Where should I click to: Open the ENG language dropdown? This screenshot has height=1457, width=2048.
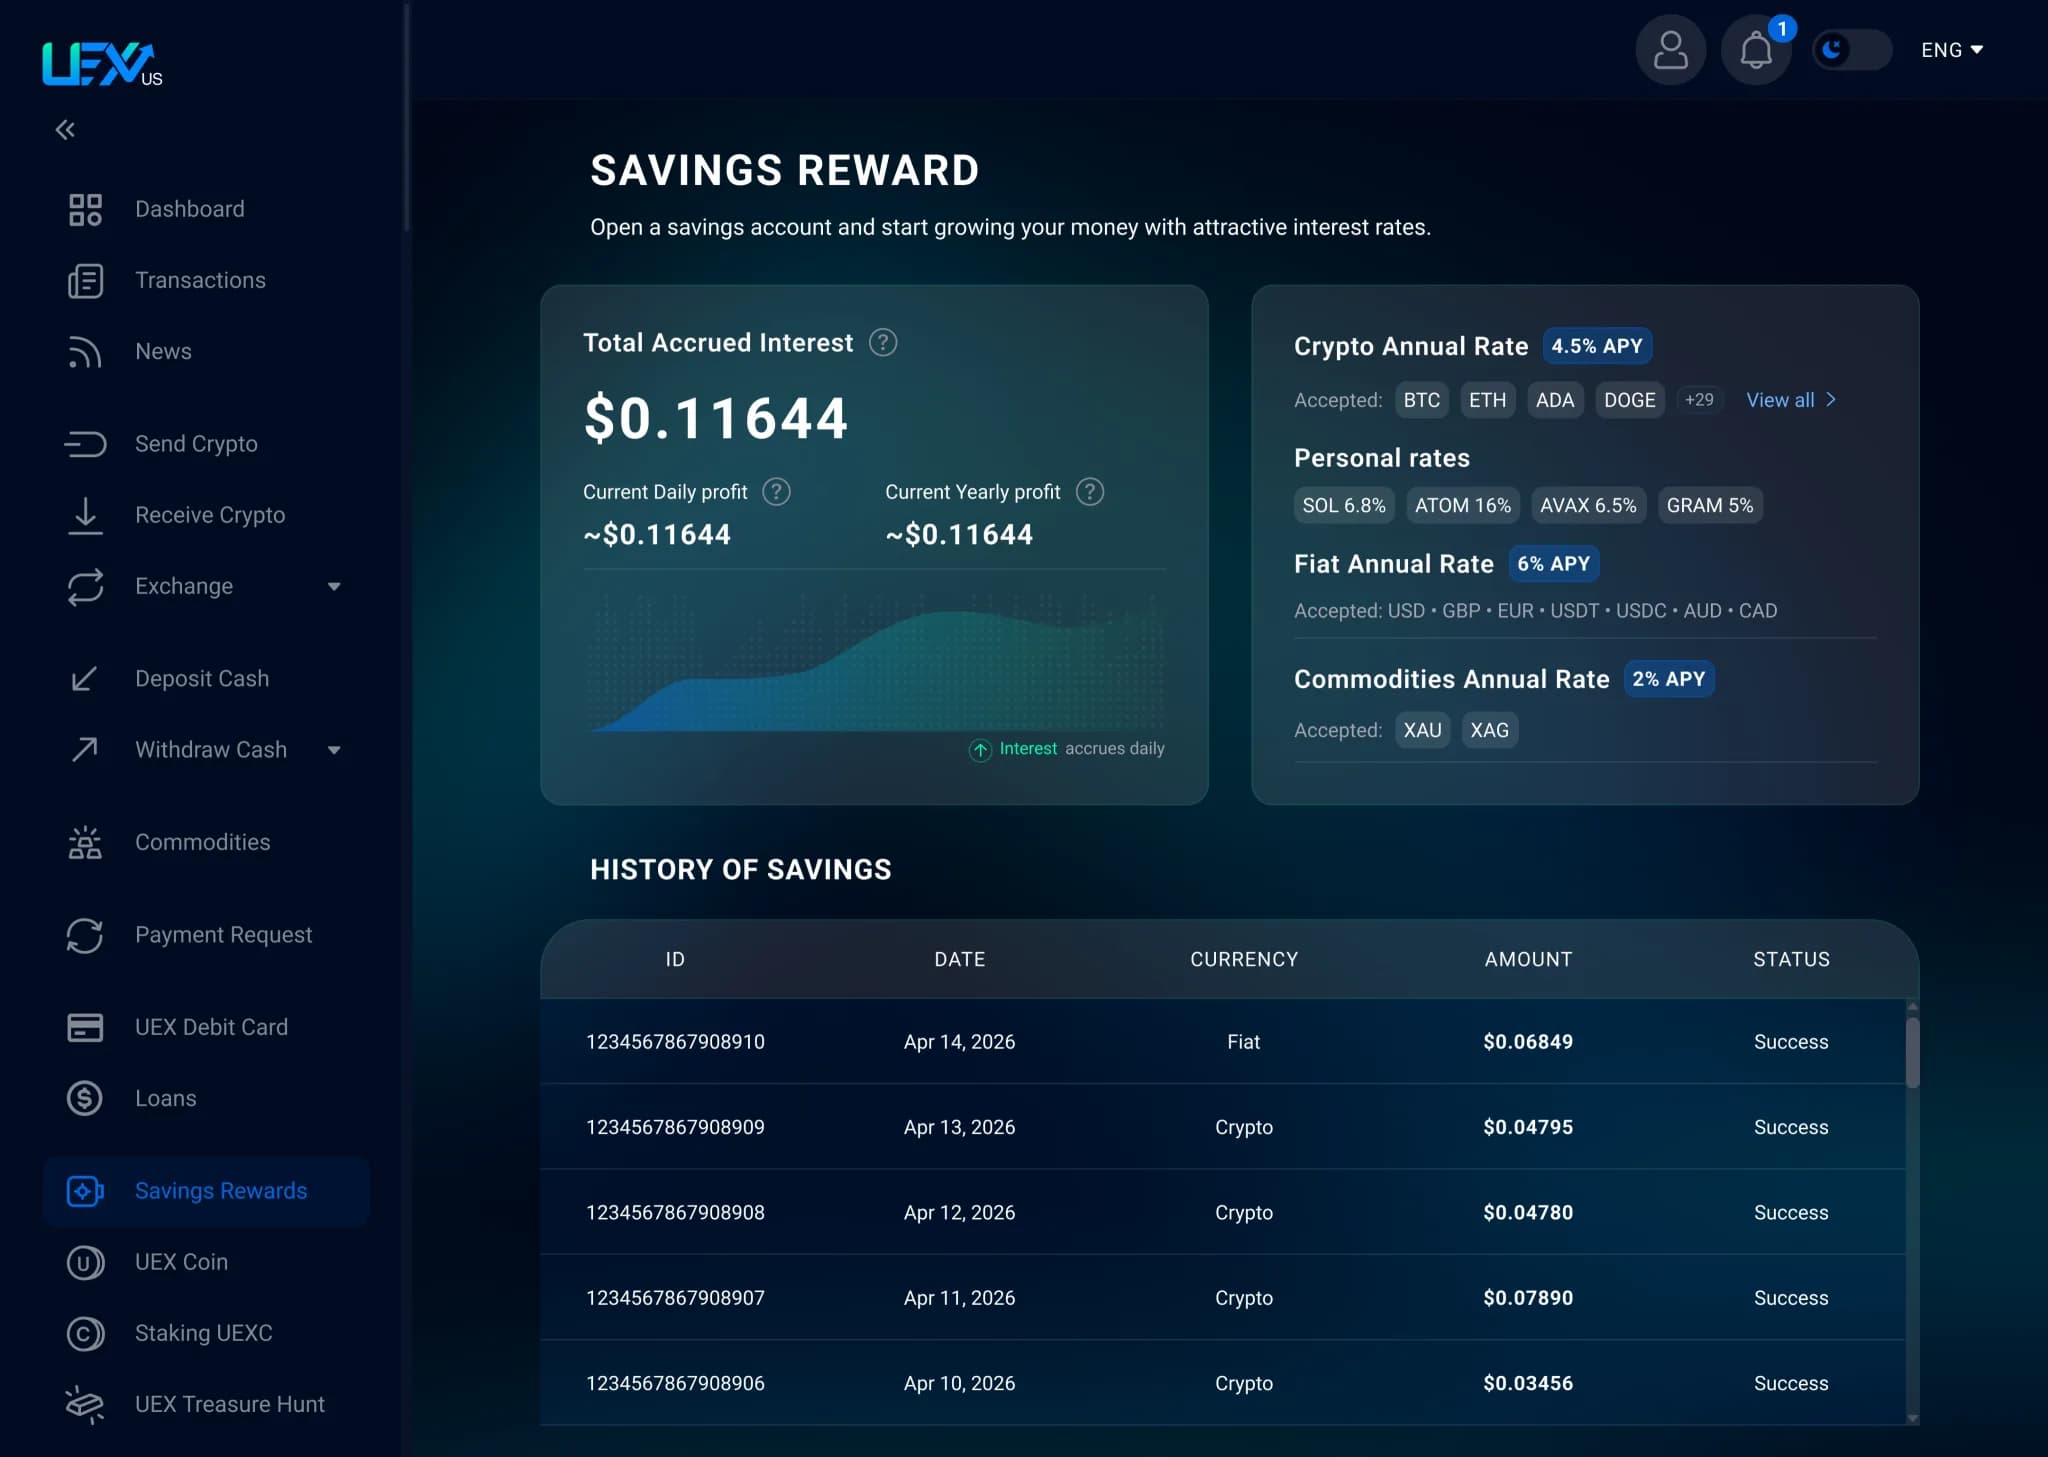pos(1951,50)
